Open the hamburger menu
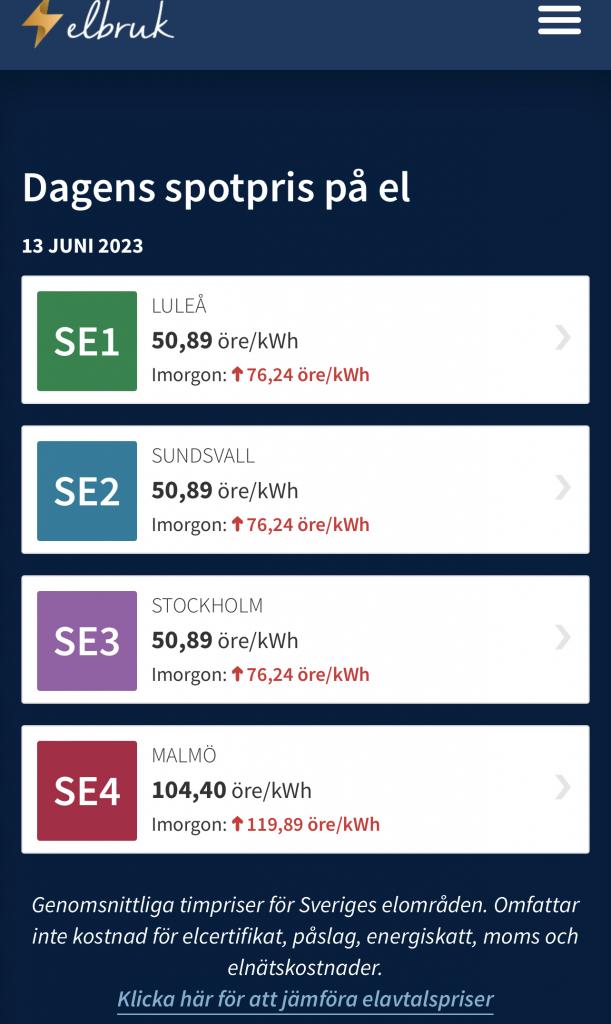 coord(559,20)
